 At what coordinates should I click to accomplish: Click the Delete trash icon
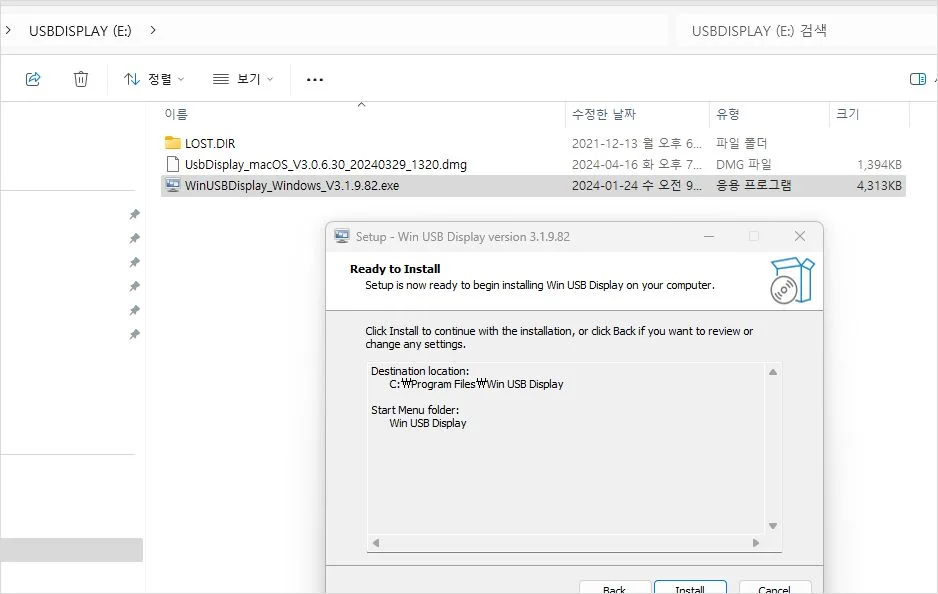click(80, 78)
